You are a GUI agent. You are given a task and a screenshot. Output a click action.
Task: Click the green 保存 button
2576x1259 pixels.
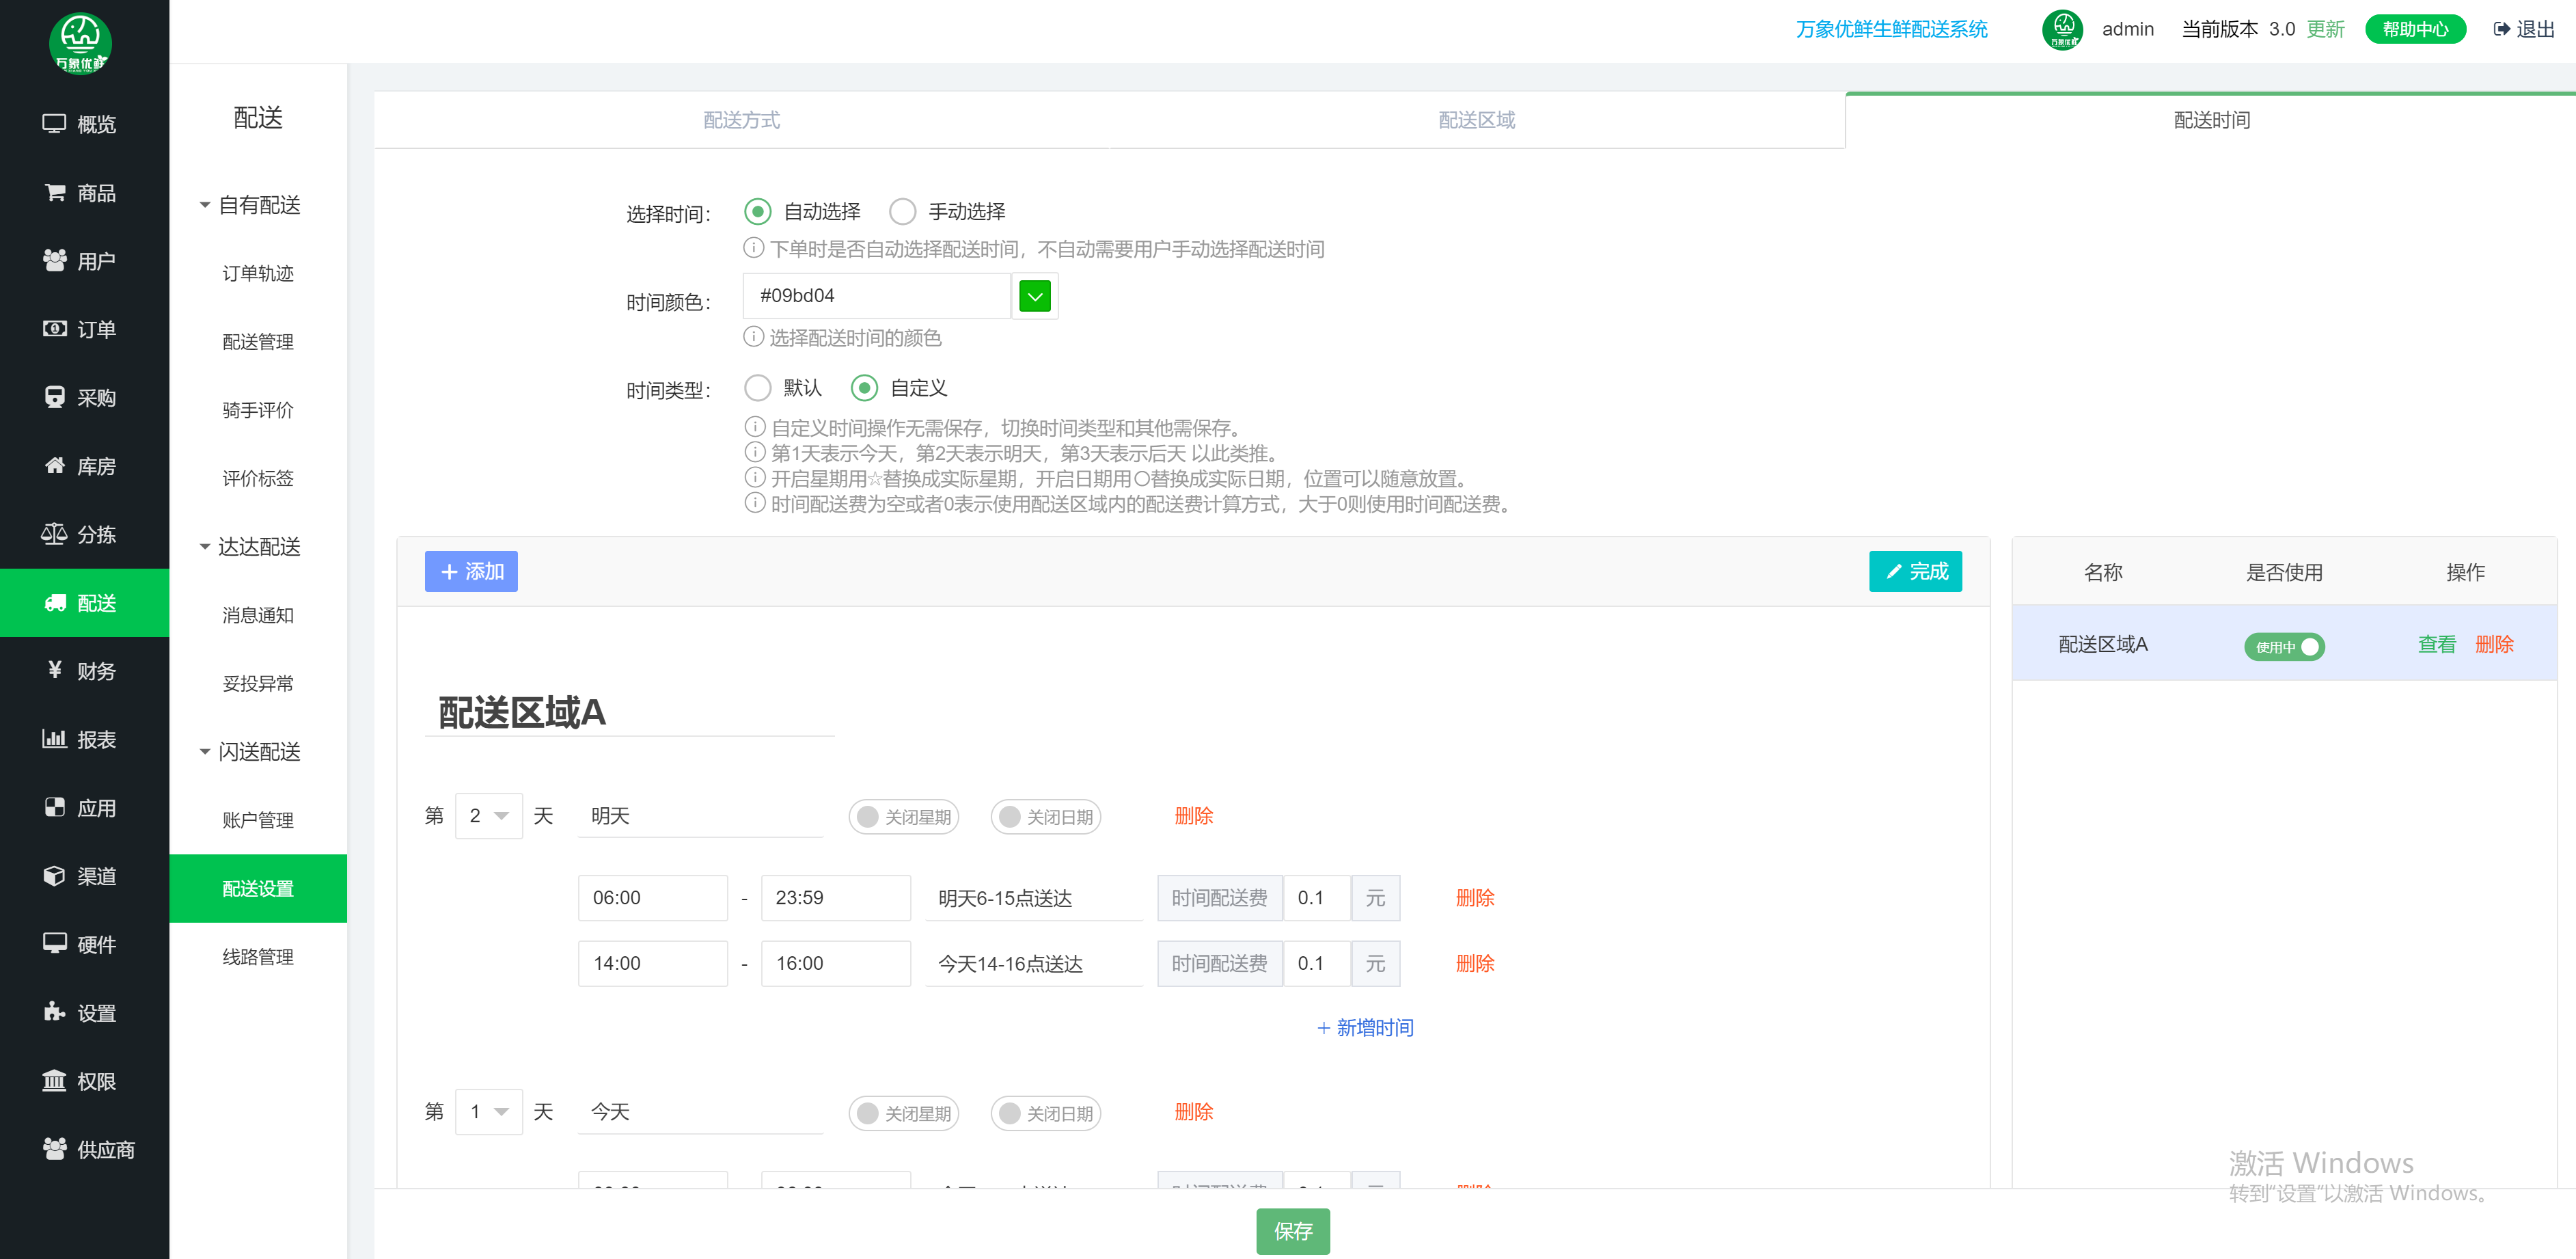1292,1231
